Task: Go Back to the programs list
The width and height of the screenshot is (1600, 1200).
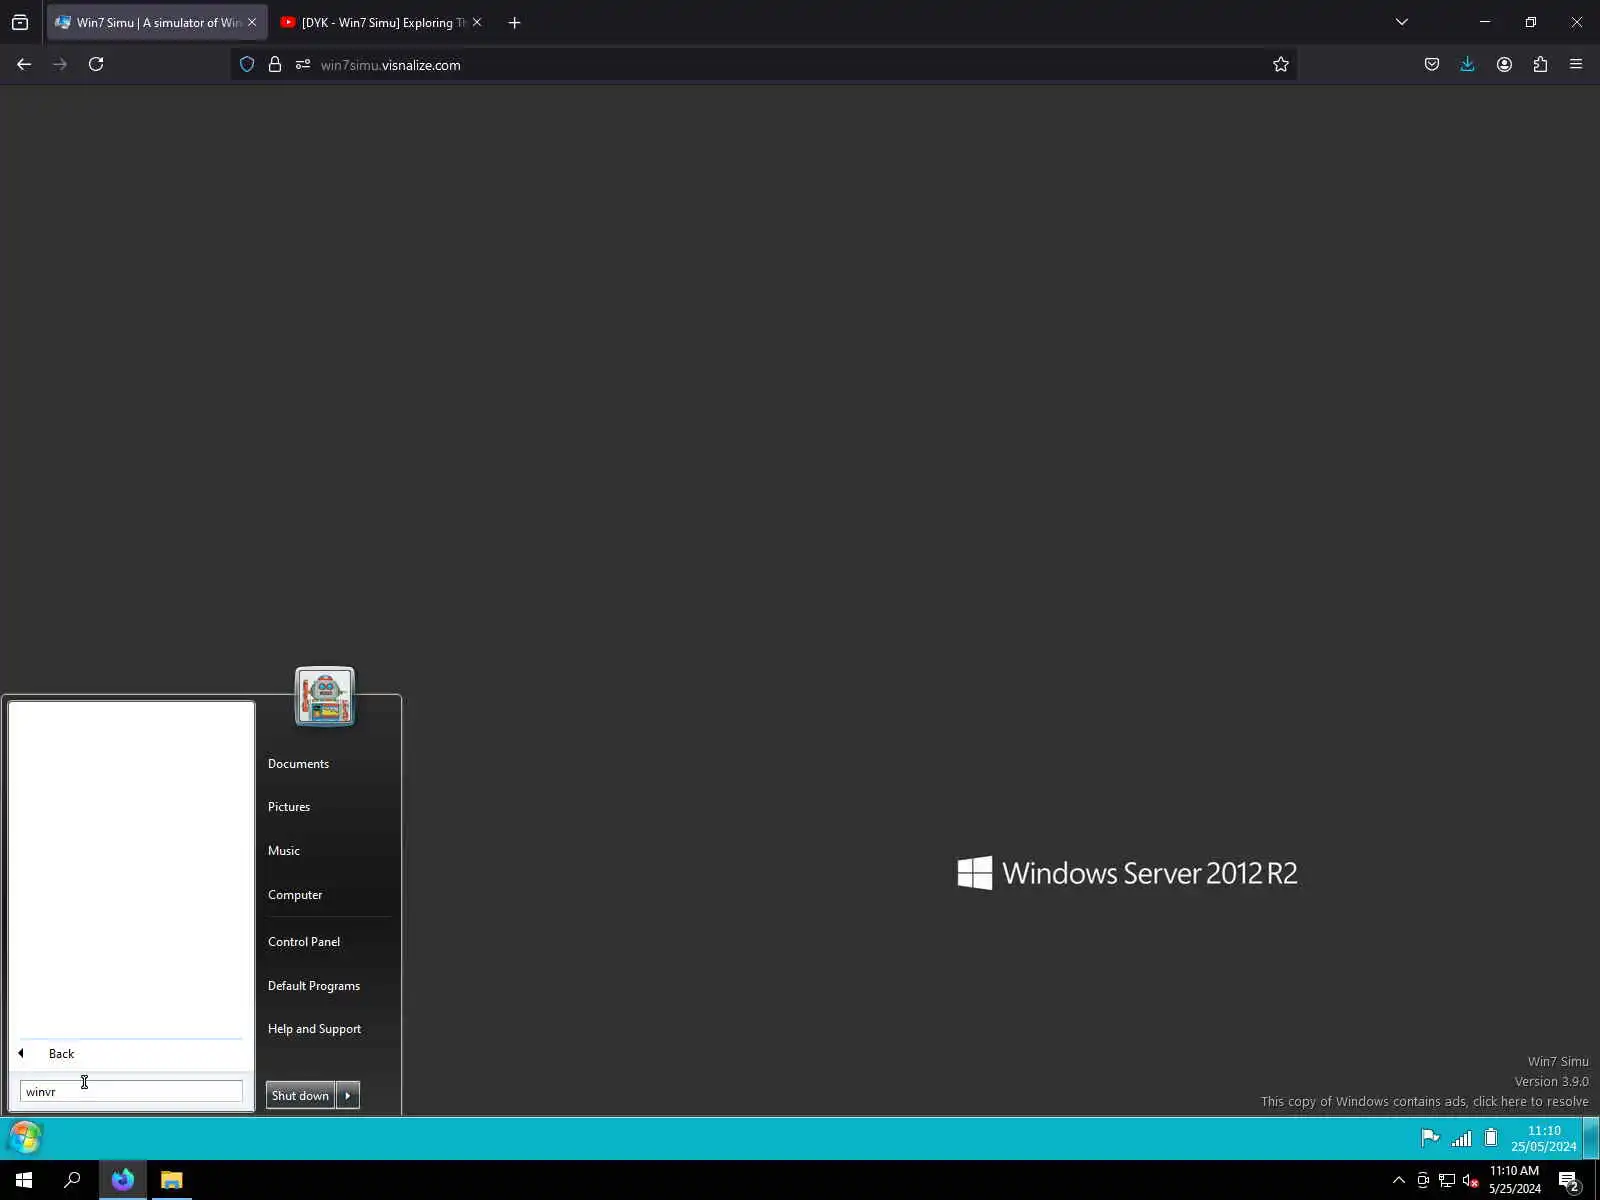Action: pyautogui.click(x=130, y=1054)
